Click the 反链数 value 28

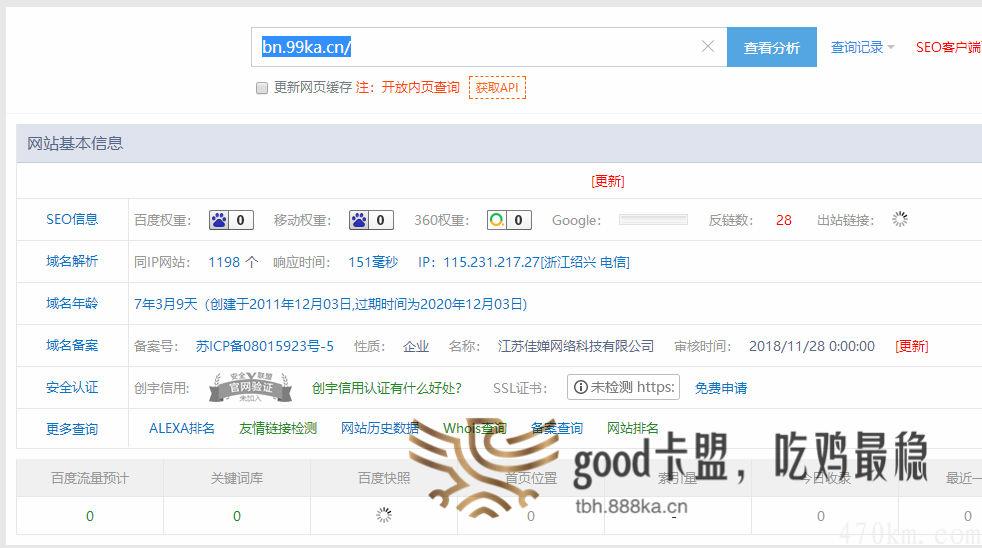783,220
